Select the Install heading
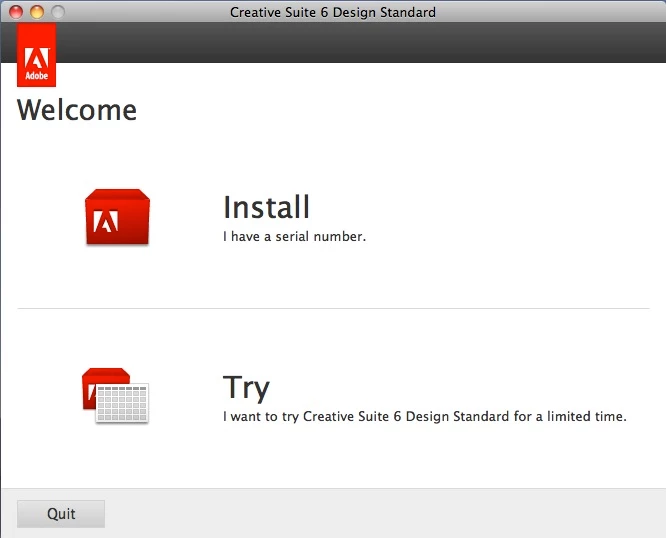 click(x=266, y=207)
